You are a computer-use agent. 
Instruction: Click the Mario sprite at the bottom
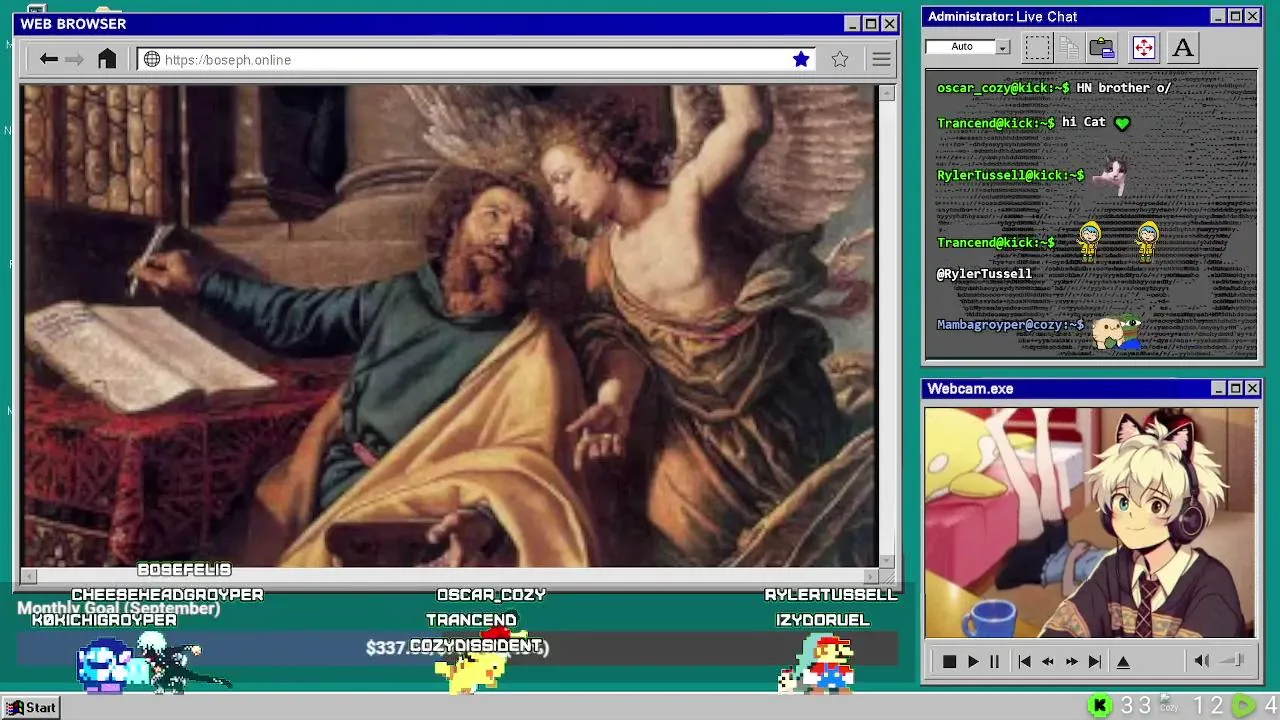point(830,664)
